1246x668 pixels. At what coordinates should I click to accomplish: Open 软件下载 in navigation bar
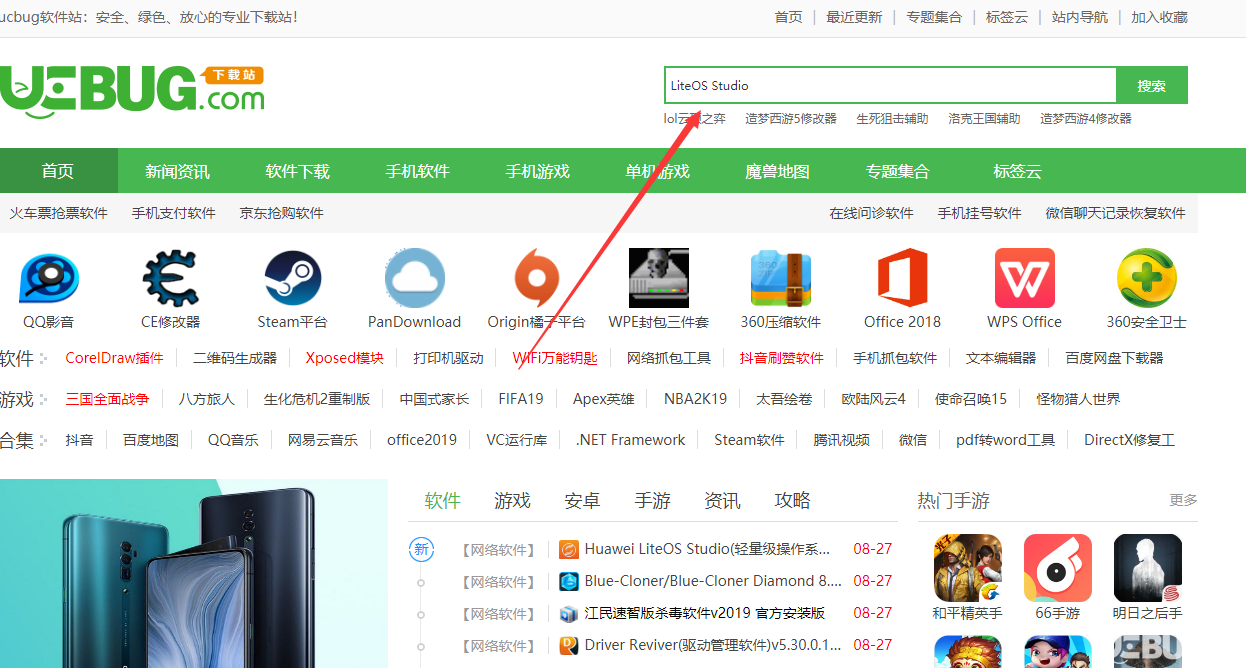pos(298,171)
